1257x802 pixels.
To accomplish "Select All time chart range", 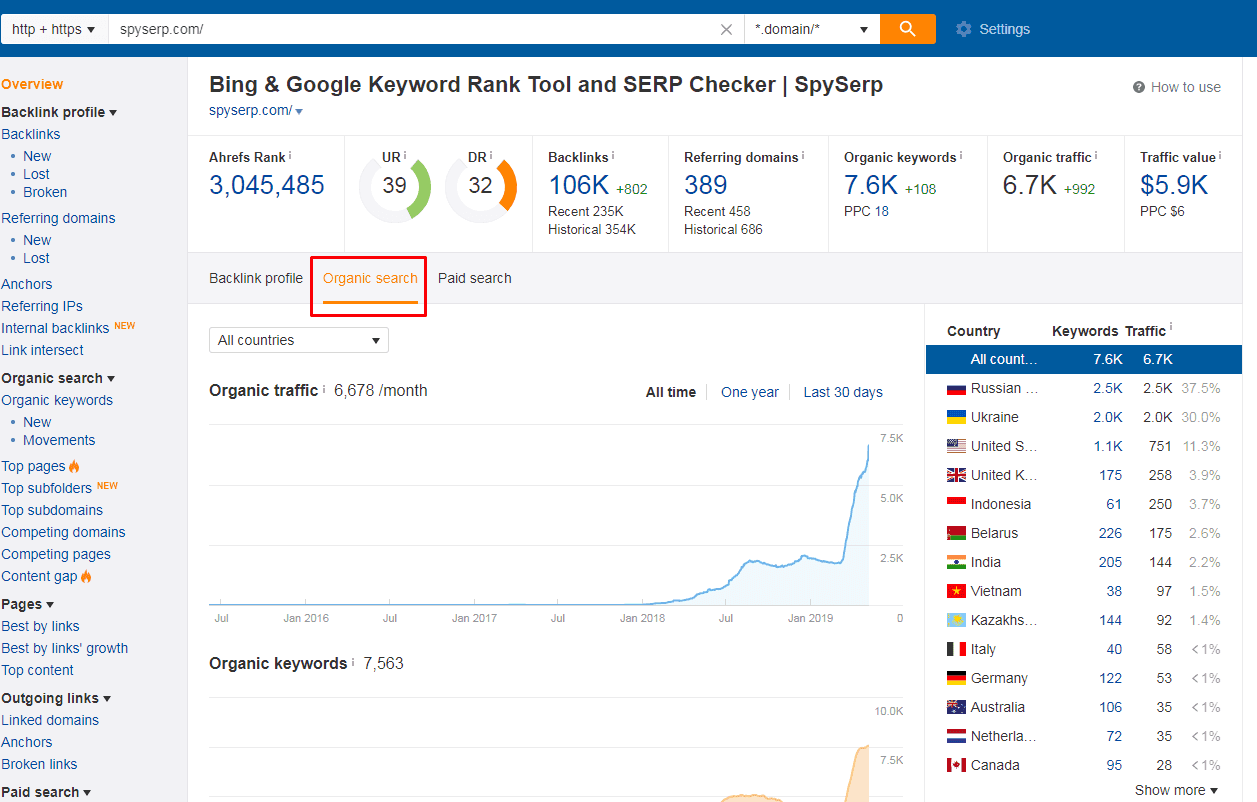I will point(671,392).
